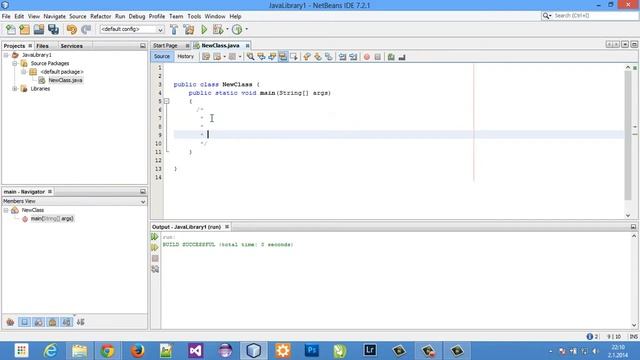This screenshot has height=360, width=640.
Task: Start macro recording red circle
Action: 367,57
